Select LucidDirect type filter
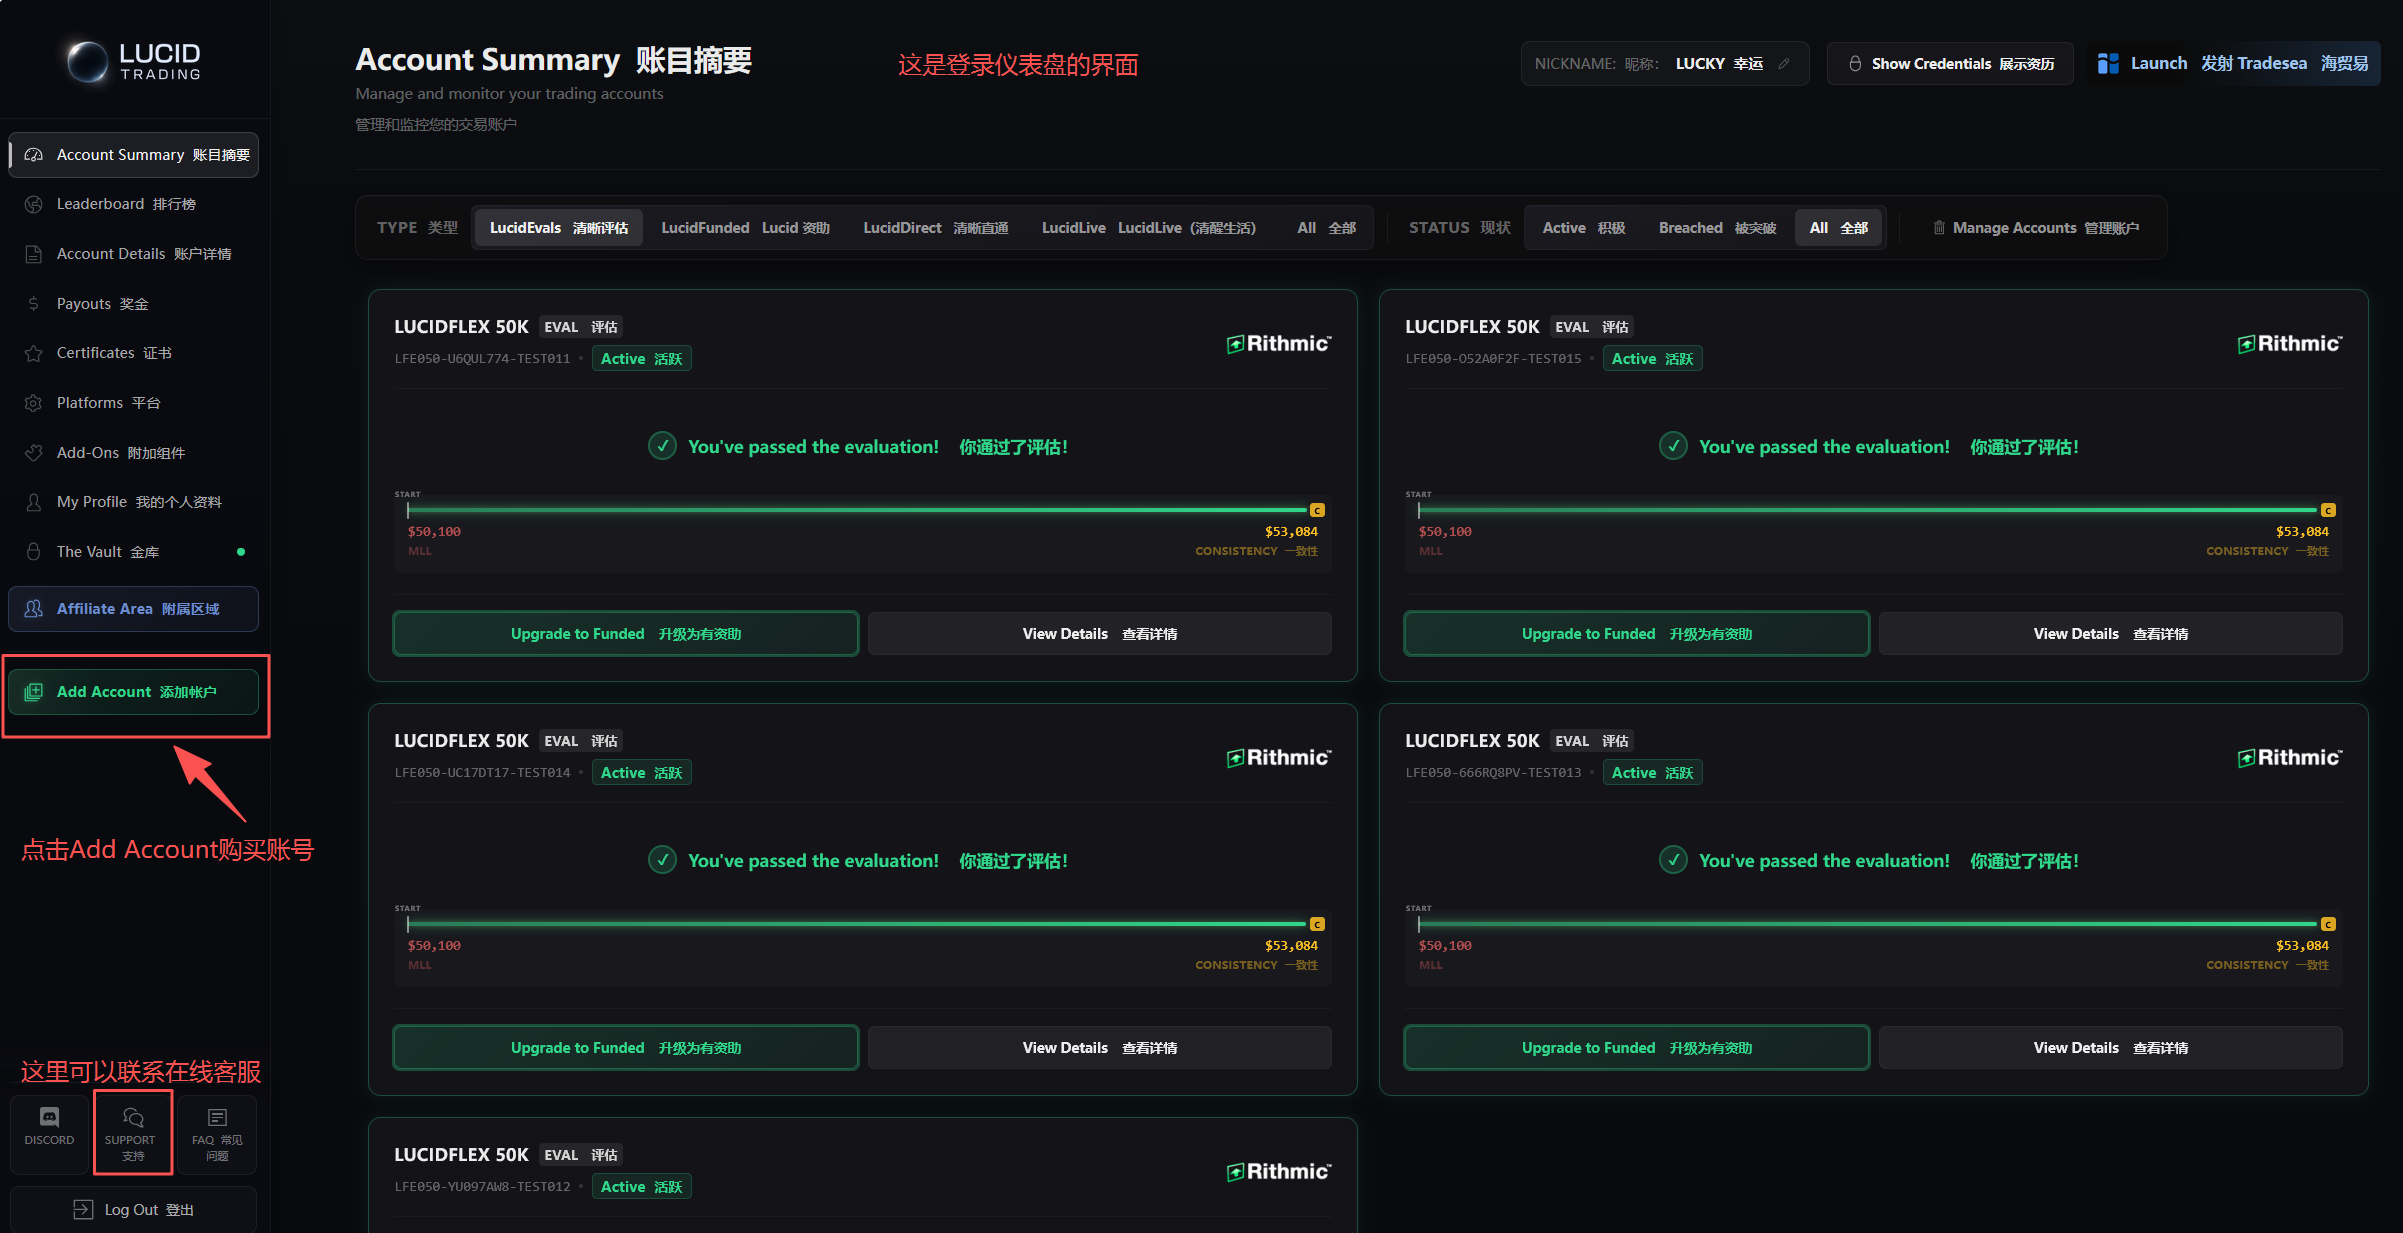2403x1233 pixels. click(x=936, y=228)
